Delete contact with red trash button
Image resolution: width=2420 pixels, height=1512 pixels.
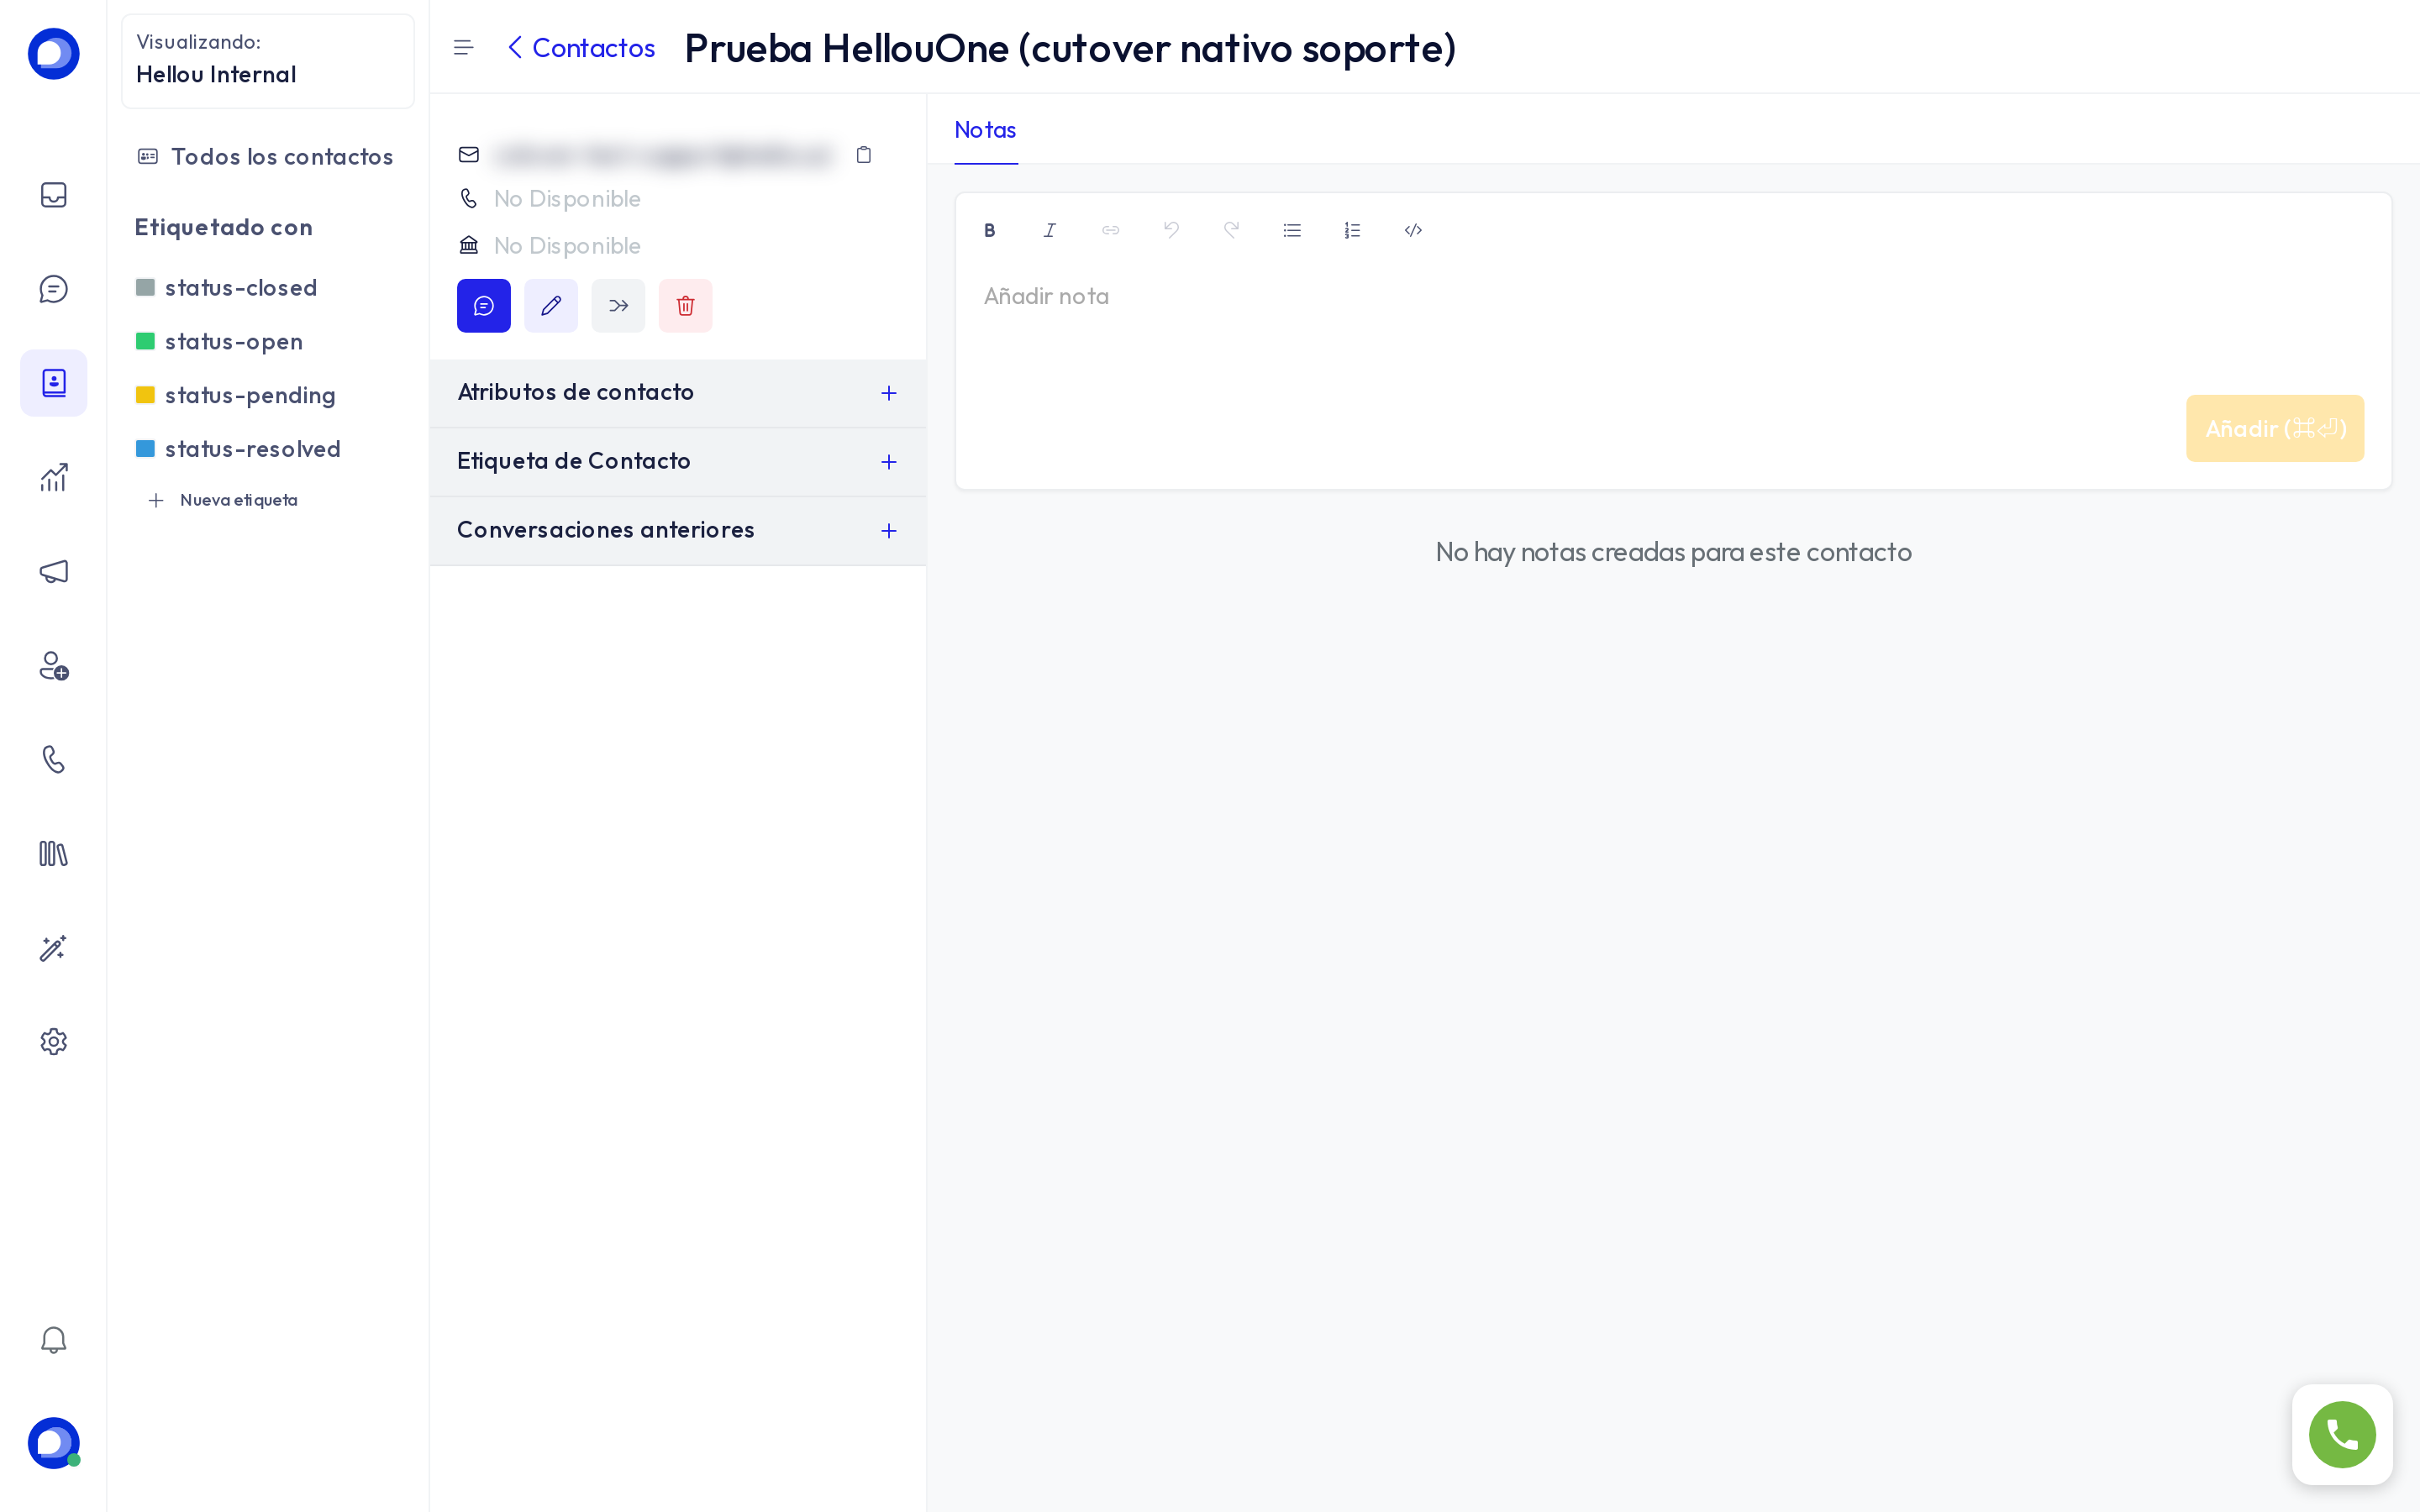[x=685, y=306]
